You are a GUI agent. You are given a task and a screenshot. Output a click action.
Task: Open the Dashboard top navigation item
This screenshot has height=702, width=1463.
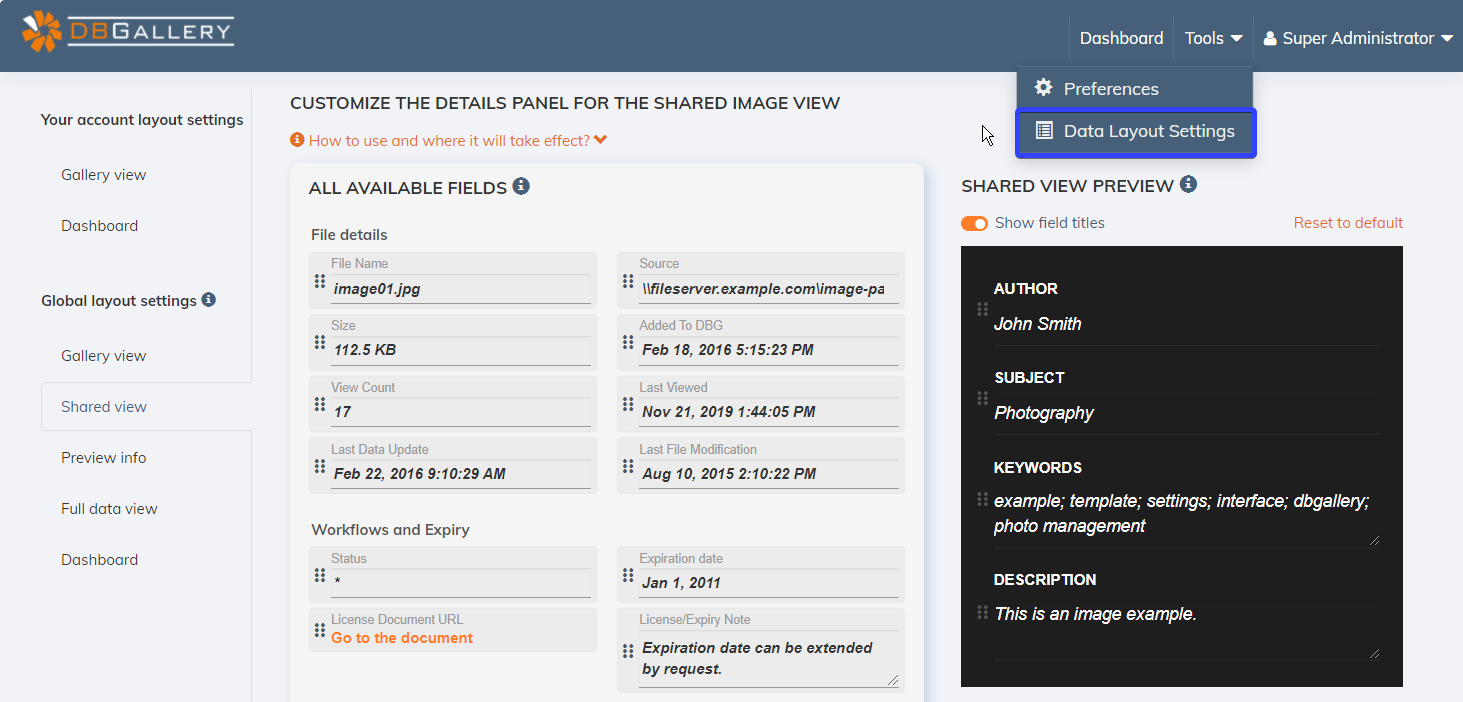tap(1121, 38)
